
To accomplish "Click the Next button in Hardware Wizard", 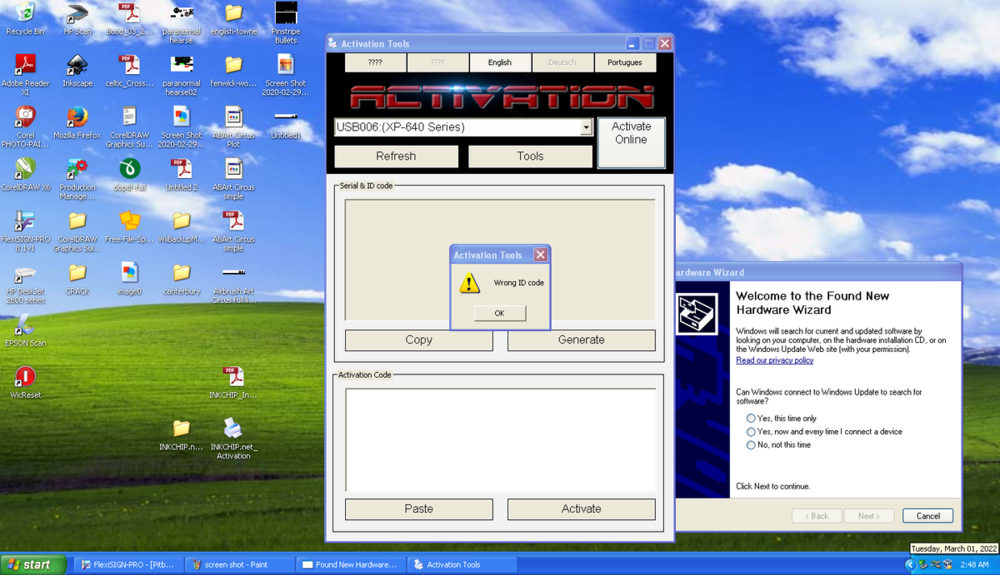I will [x=869, y=516].
